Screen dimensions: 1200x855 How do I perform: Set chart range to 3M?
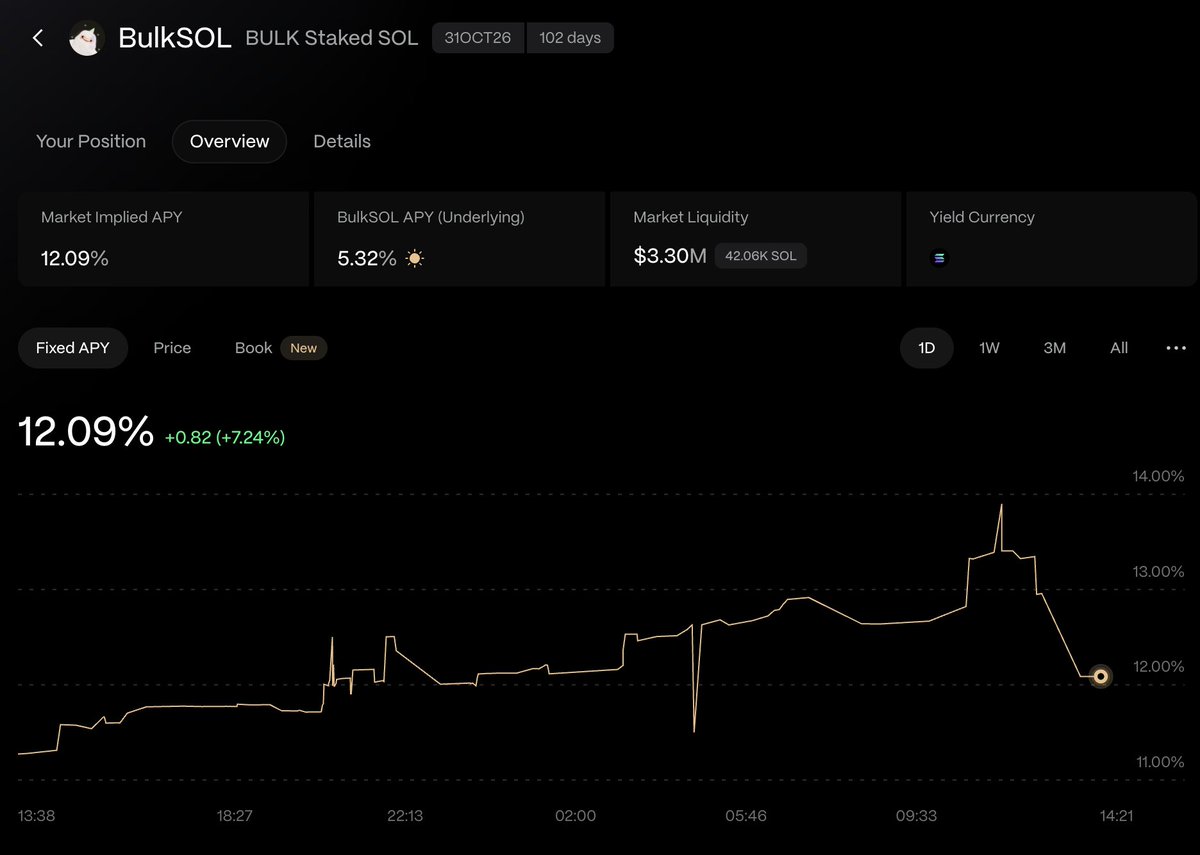[1054, 348]
